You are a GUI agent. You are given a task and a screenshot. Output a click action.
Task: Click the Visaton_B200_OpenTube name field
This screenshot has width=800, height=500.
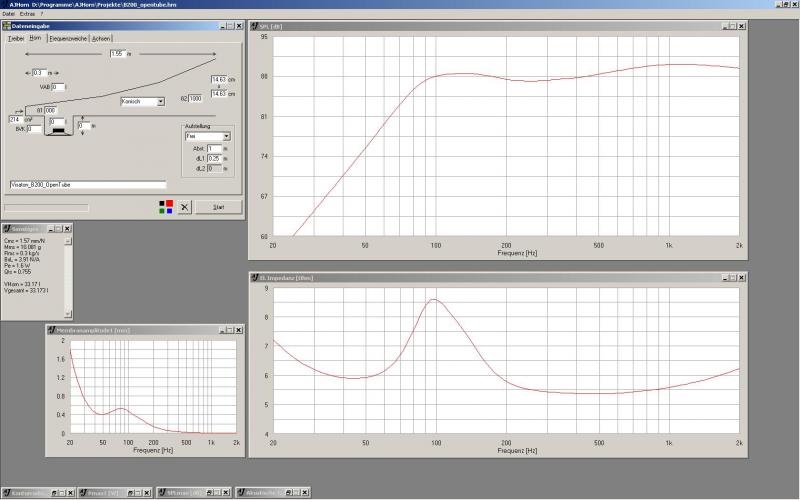tap(87, 185)
